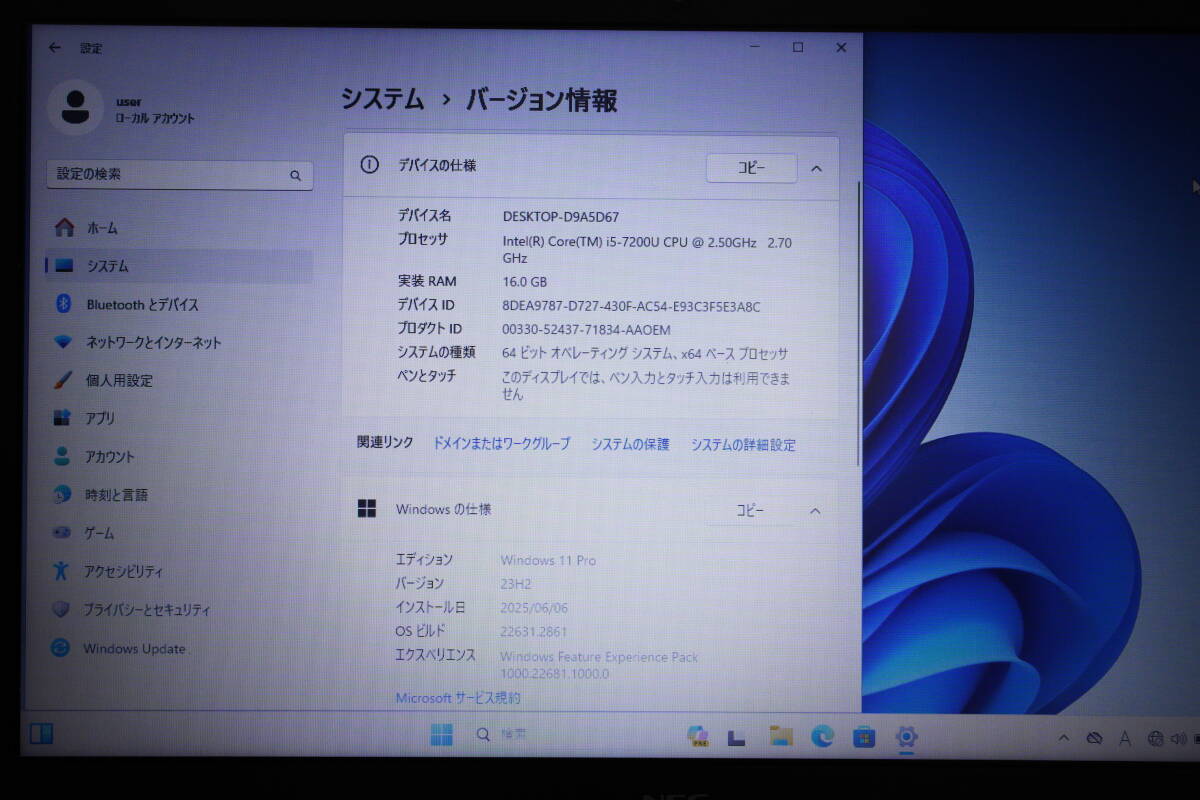Copy the Windows の仕様 details

click(750, 511)
